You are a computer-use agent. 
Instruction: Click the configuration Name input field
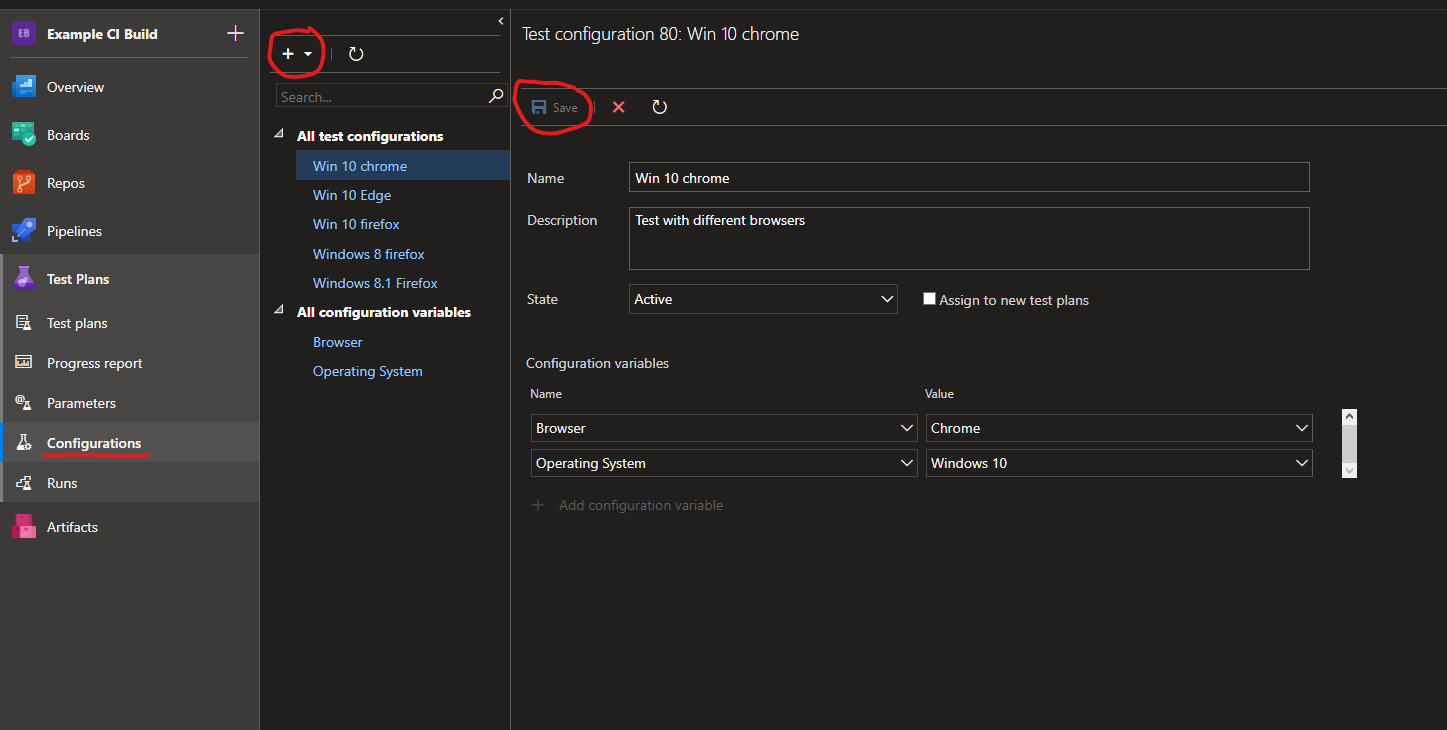pos(969,177)
